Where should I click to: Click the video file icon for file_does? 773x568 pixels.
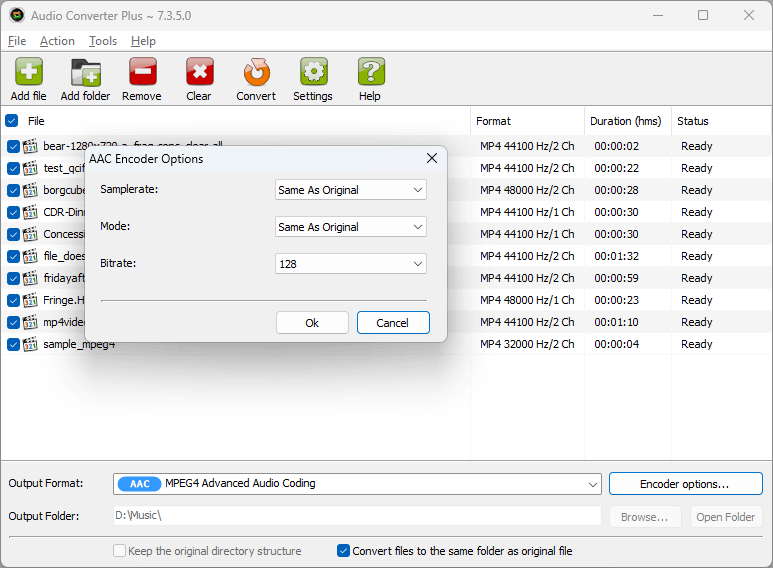31,256
